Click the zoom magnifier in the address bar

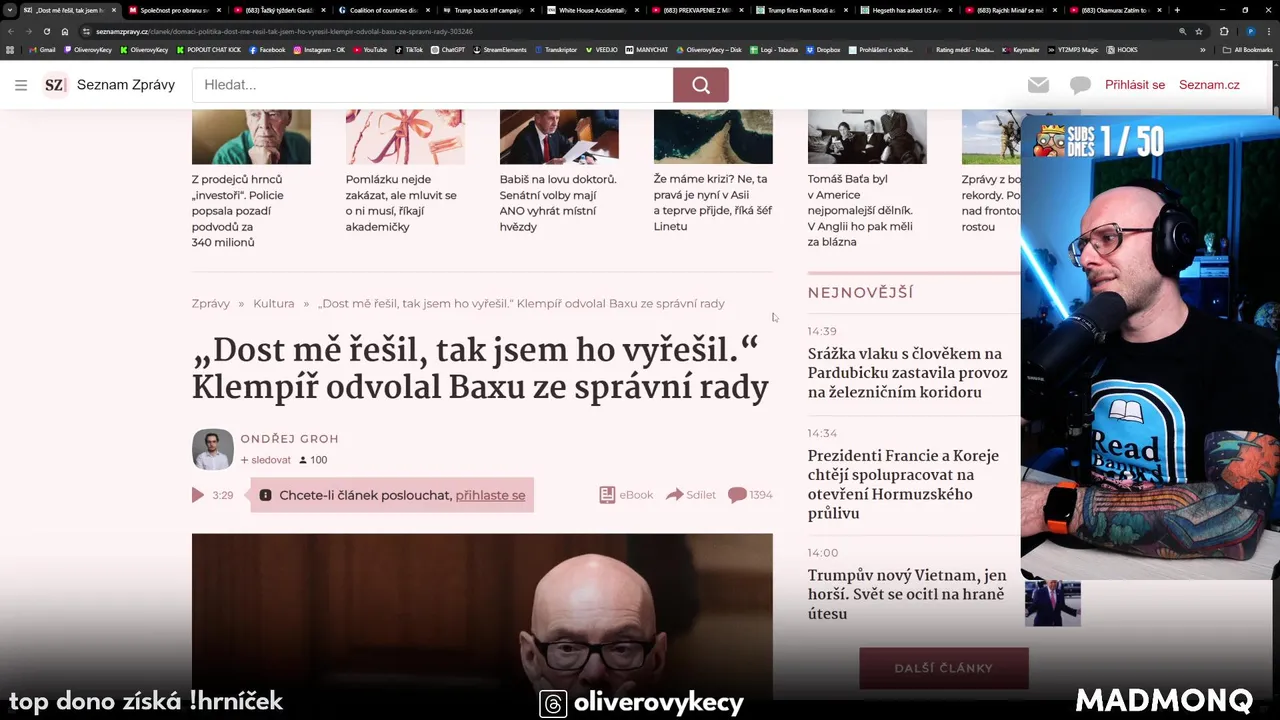coord(1183,31)
